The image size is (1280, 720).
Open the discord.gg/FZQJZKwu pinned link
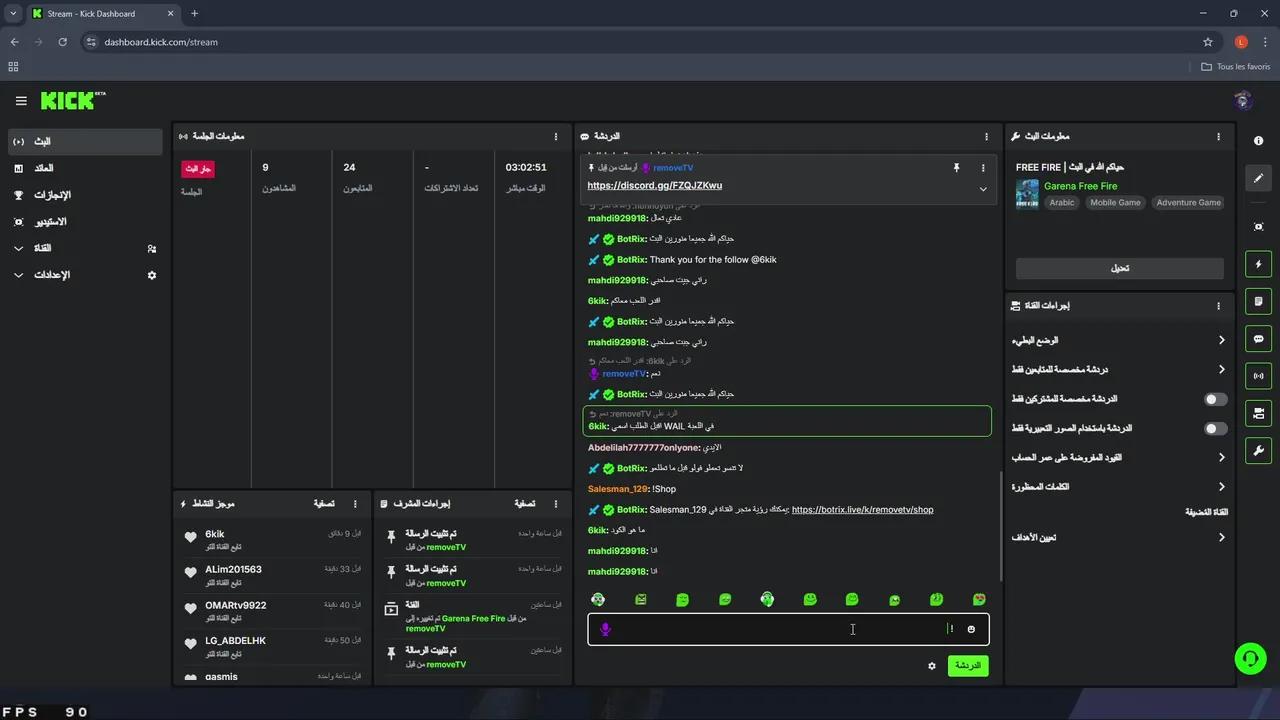(654, 186)
